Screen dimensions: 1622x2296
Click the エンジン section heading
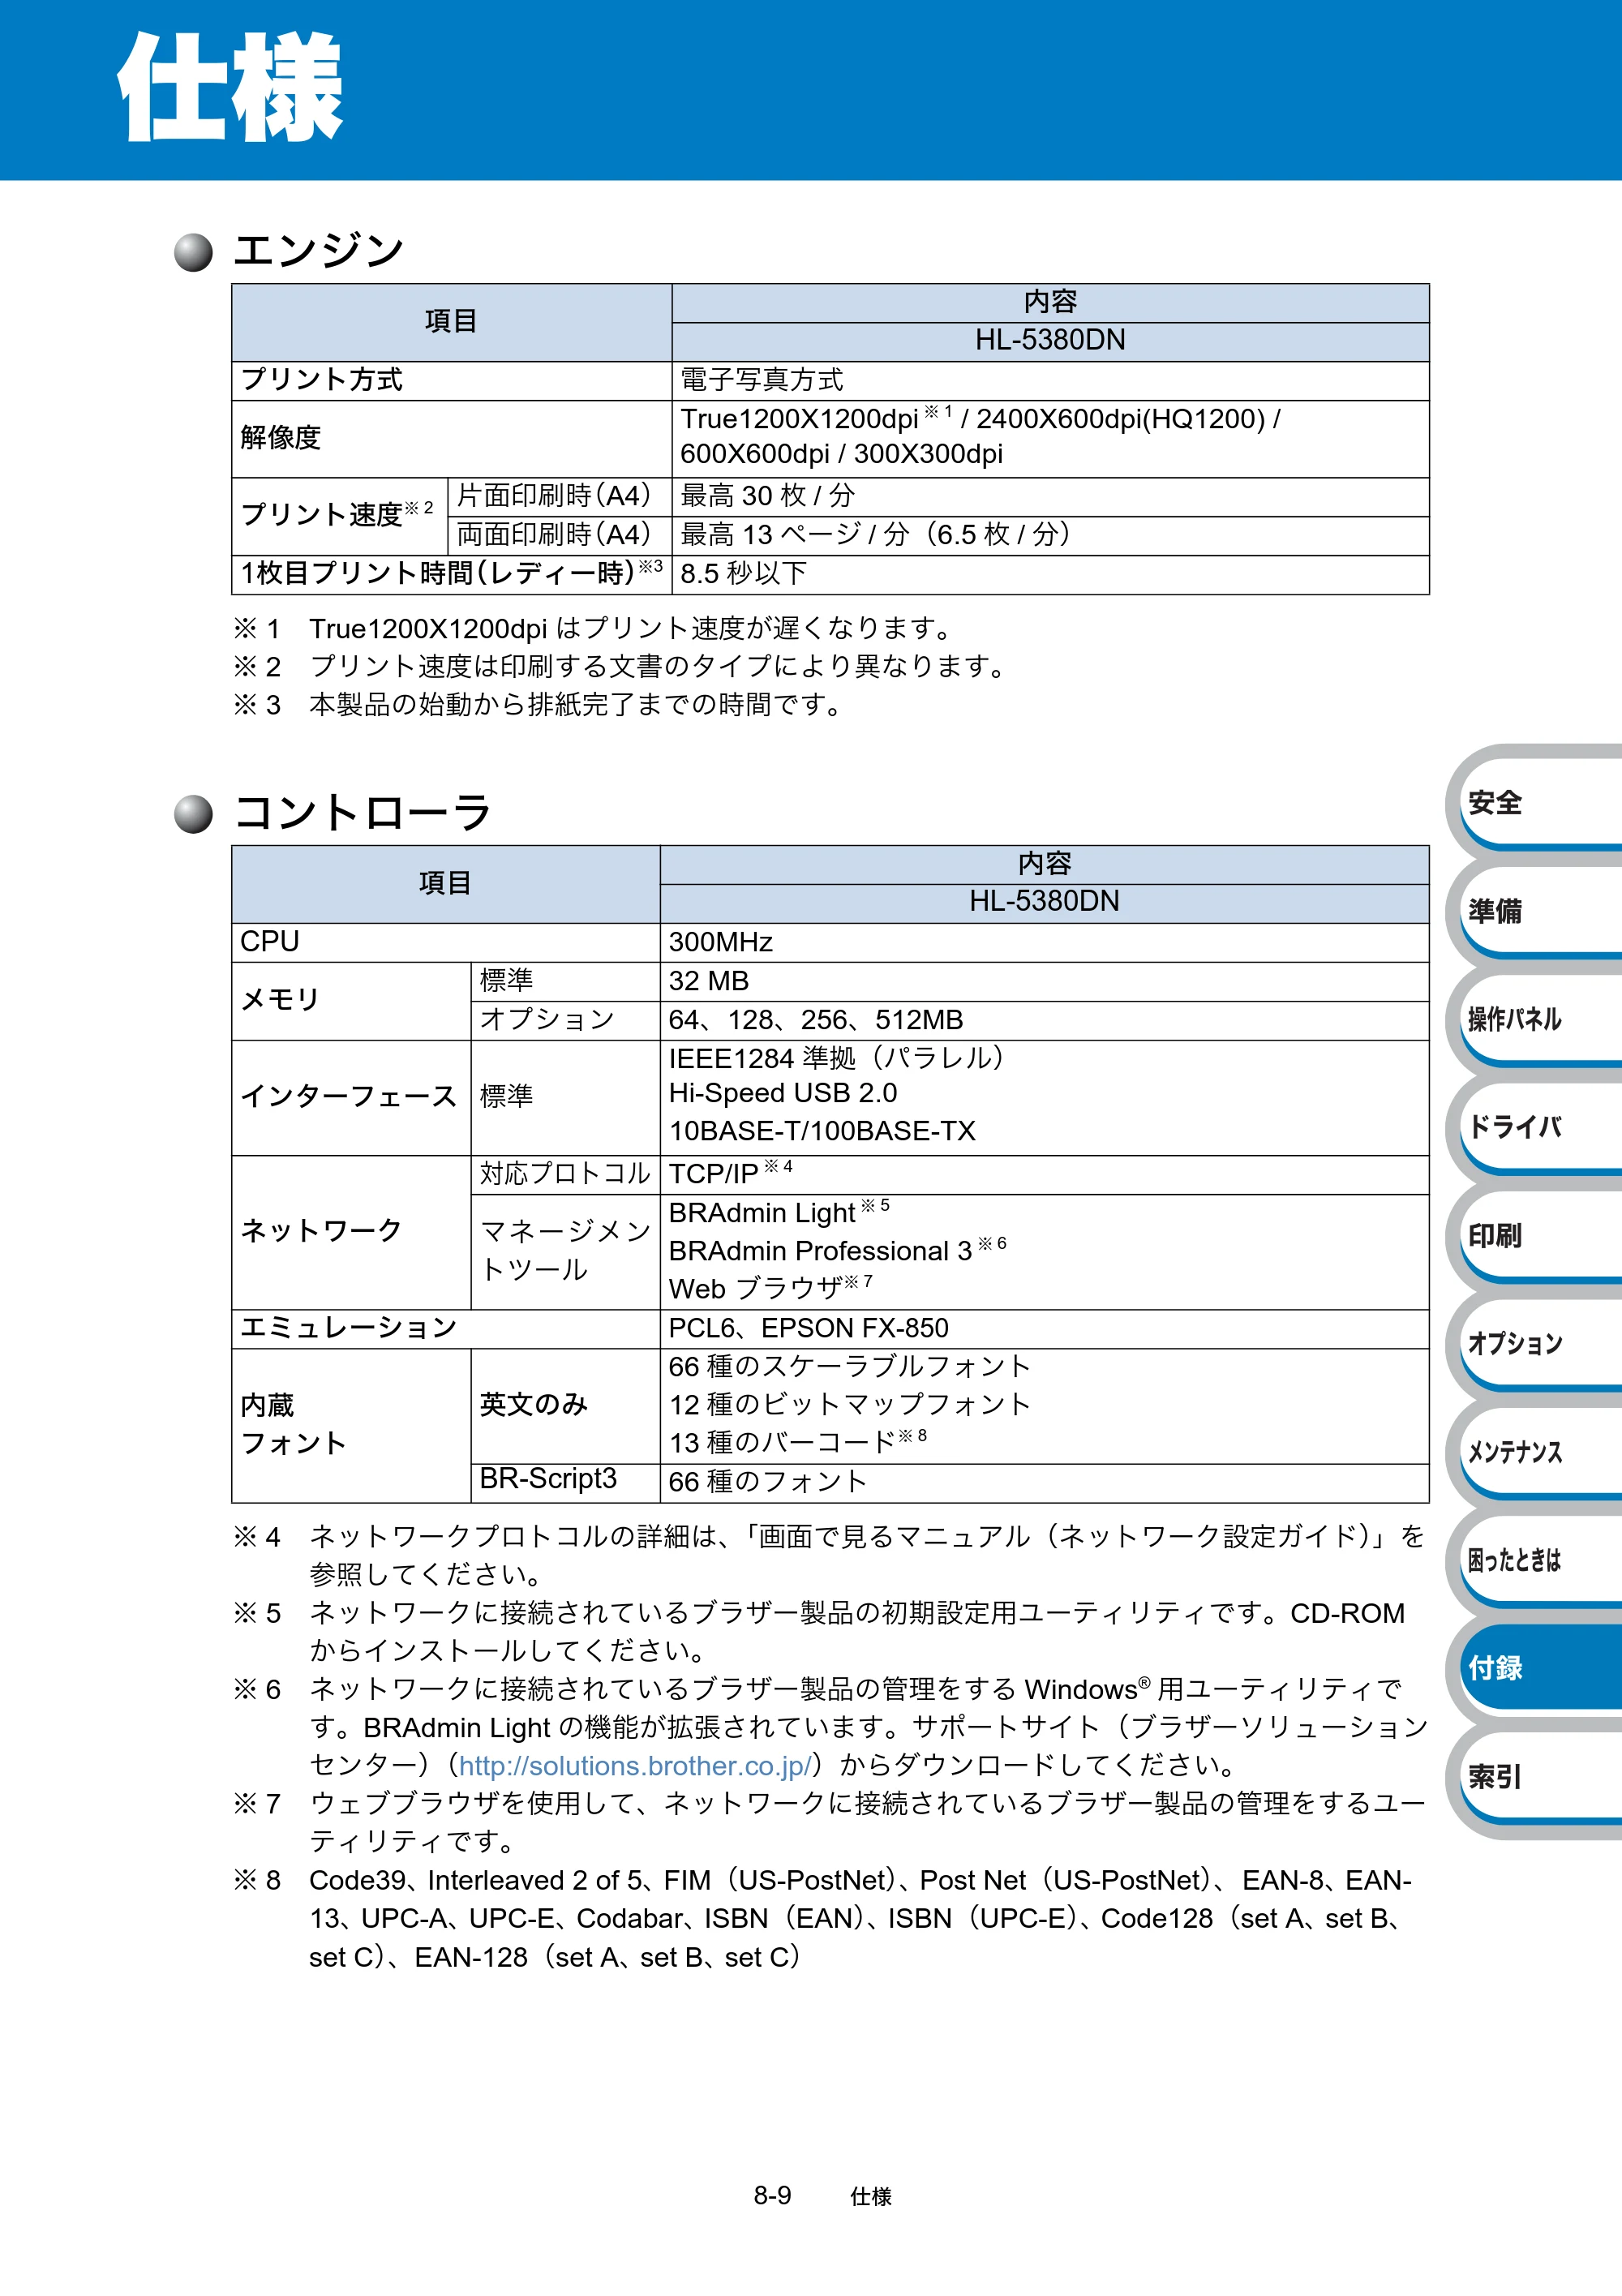point(318,250)
